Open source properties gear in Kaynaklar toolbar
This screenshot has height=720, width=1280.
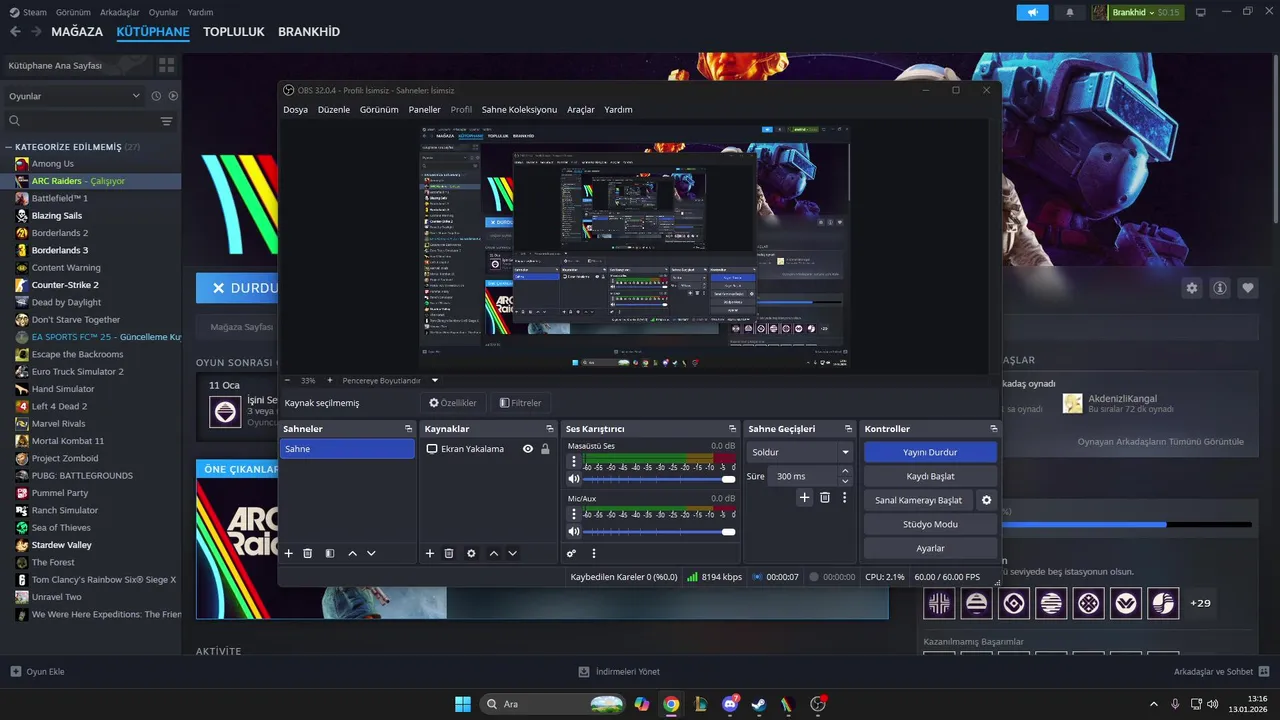[471, 553]
